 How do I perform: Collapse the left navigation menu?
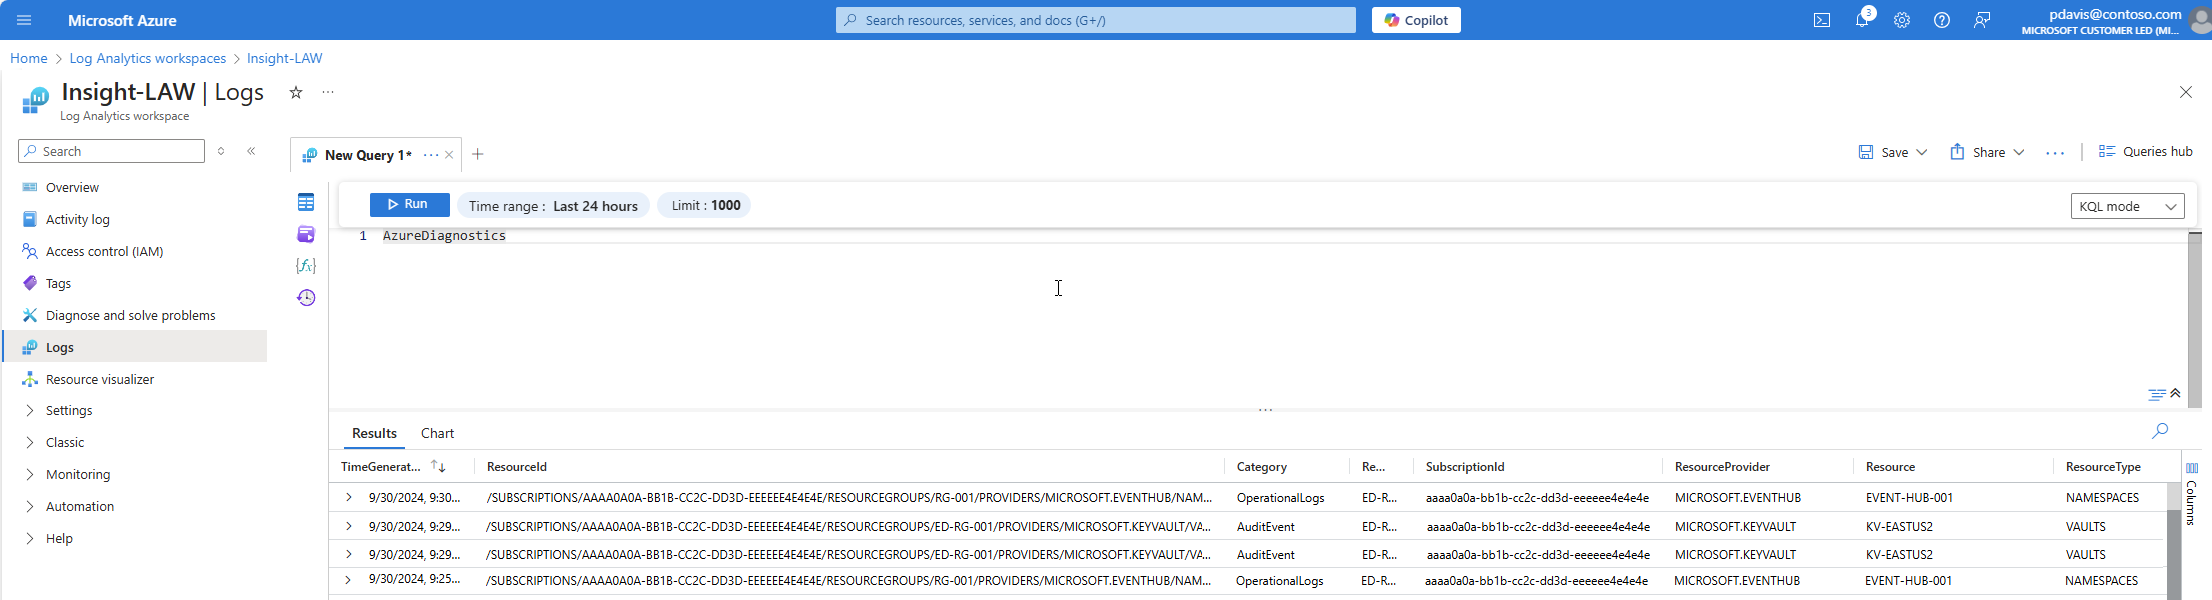point(251,151)
